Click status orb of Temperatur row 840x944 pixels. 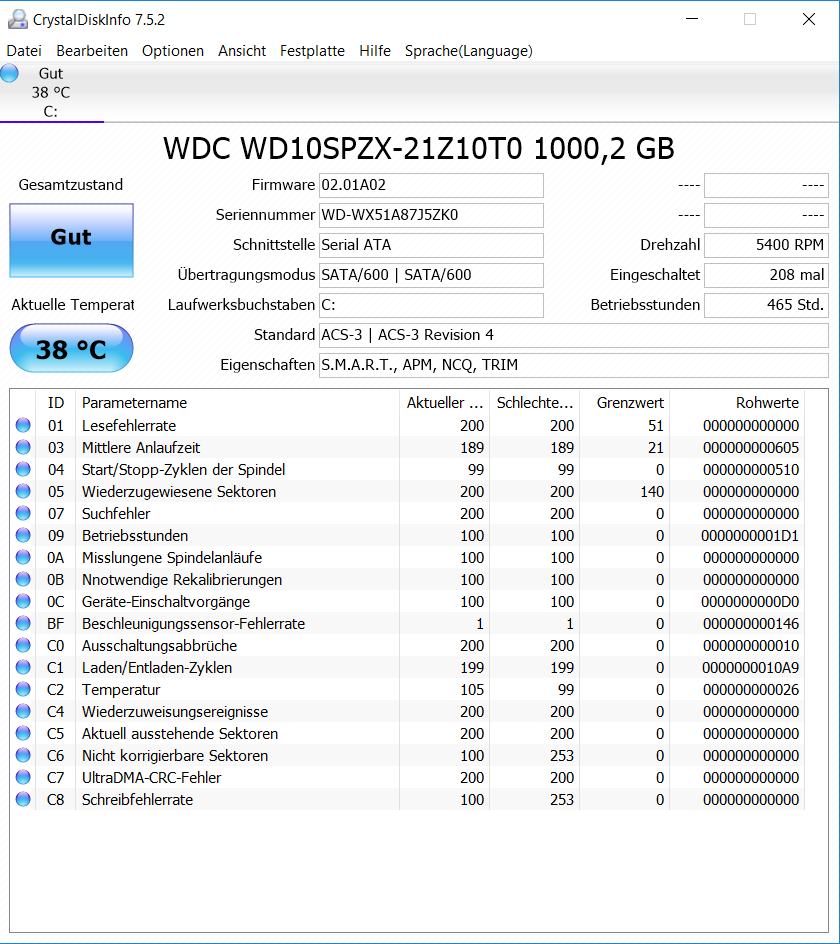pos(23,689)
